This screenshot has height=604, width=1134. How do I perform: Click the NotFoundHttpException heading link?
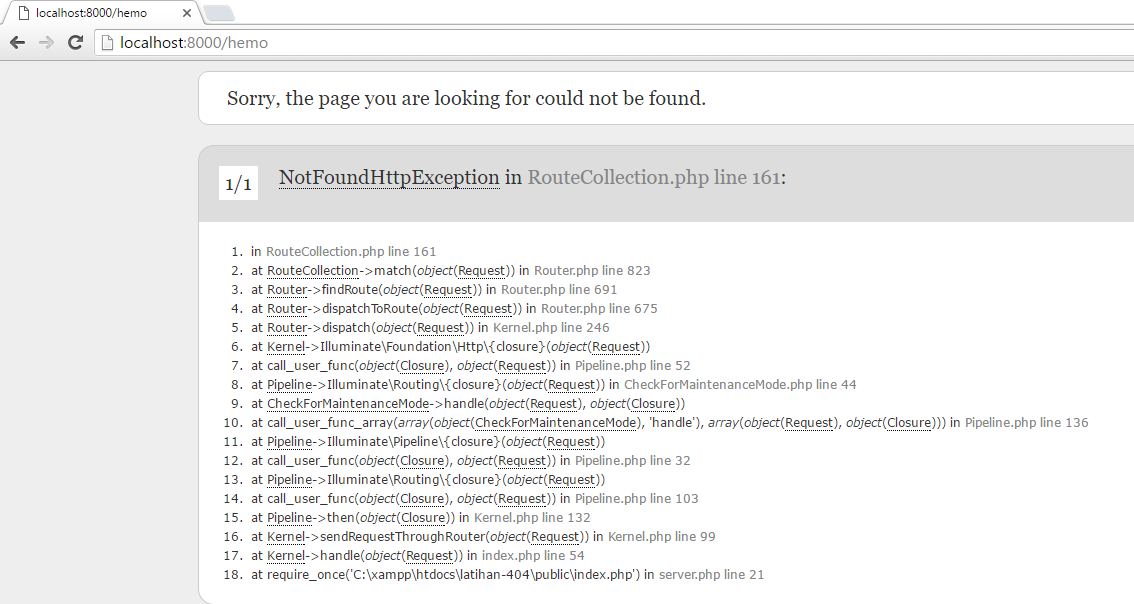click(388, 177)
